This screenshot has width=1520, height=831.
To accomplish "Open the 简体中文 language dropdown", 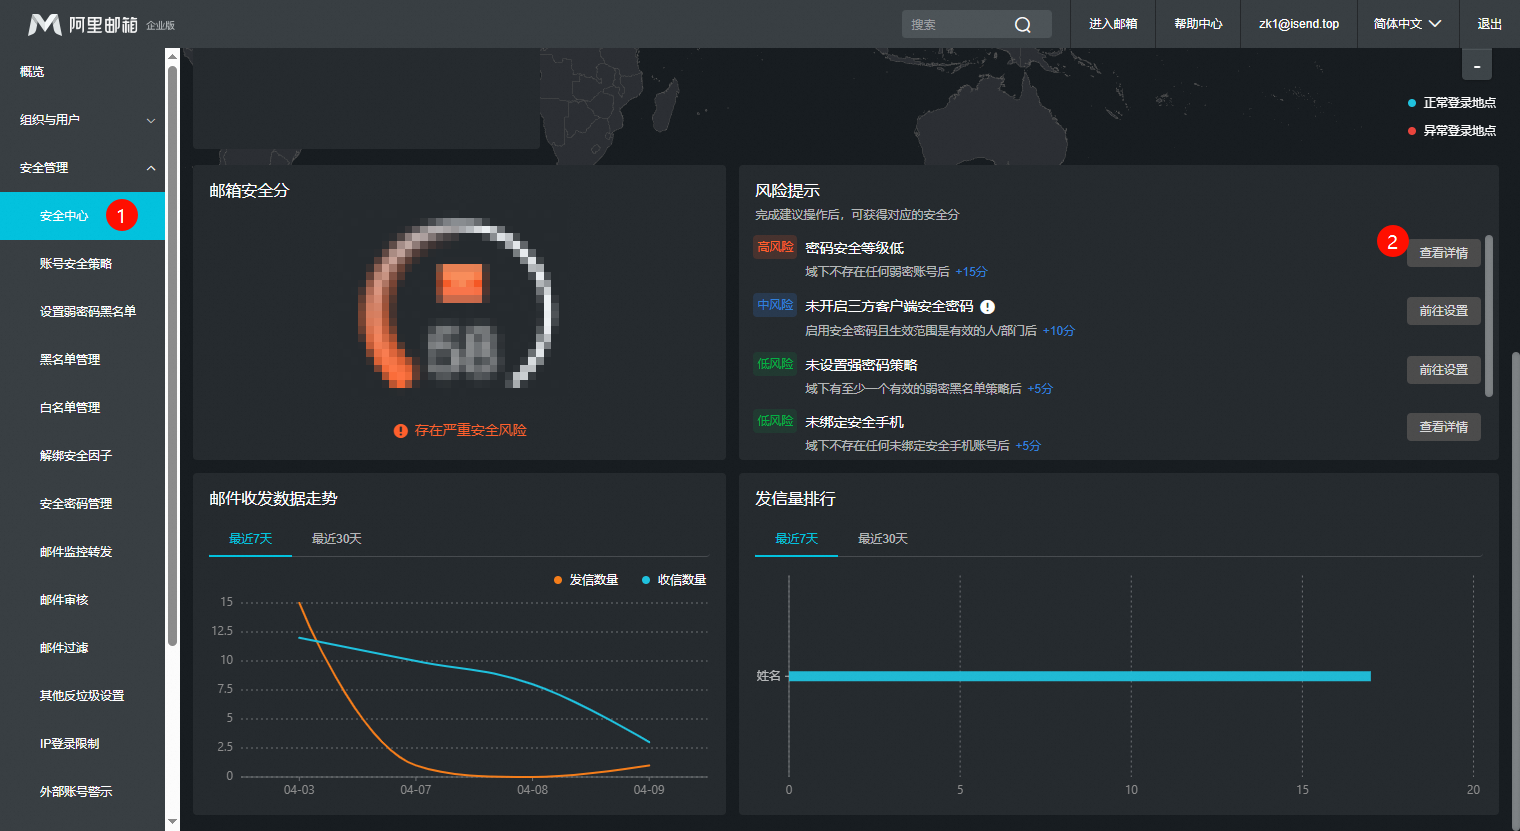I will [x=1406, y=24].
